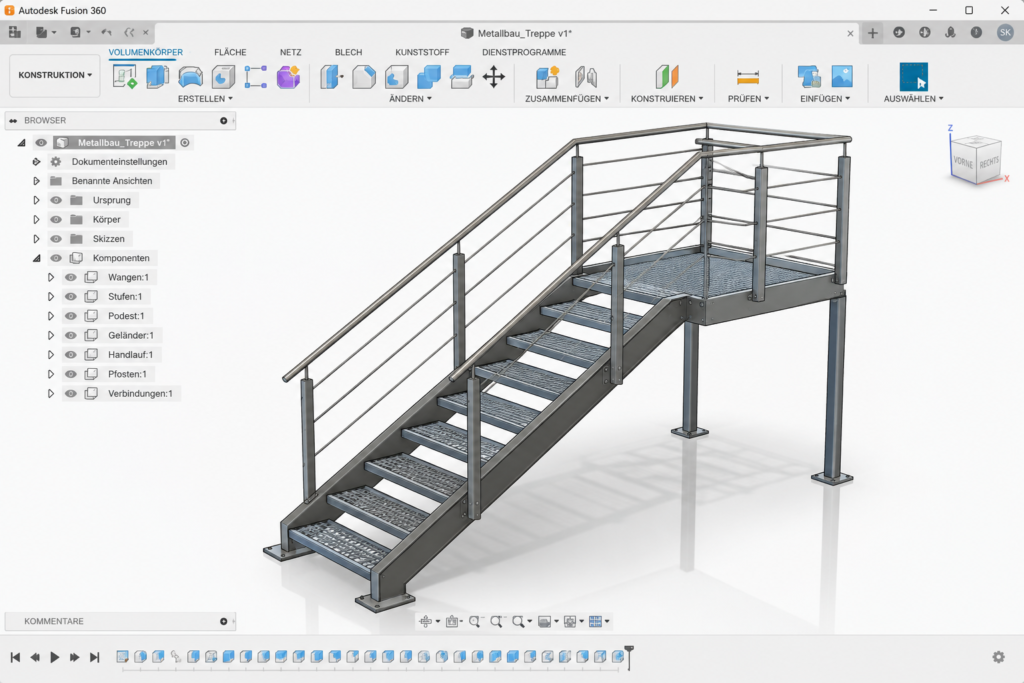Screen dimensions: 1024x683
Task: Click the Extrude tool icon
Action: click(157, 76)
